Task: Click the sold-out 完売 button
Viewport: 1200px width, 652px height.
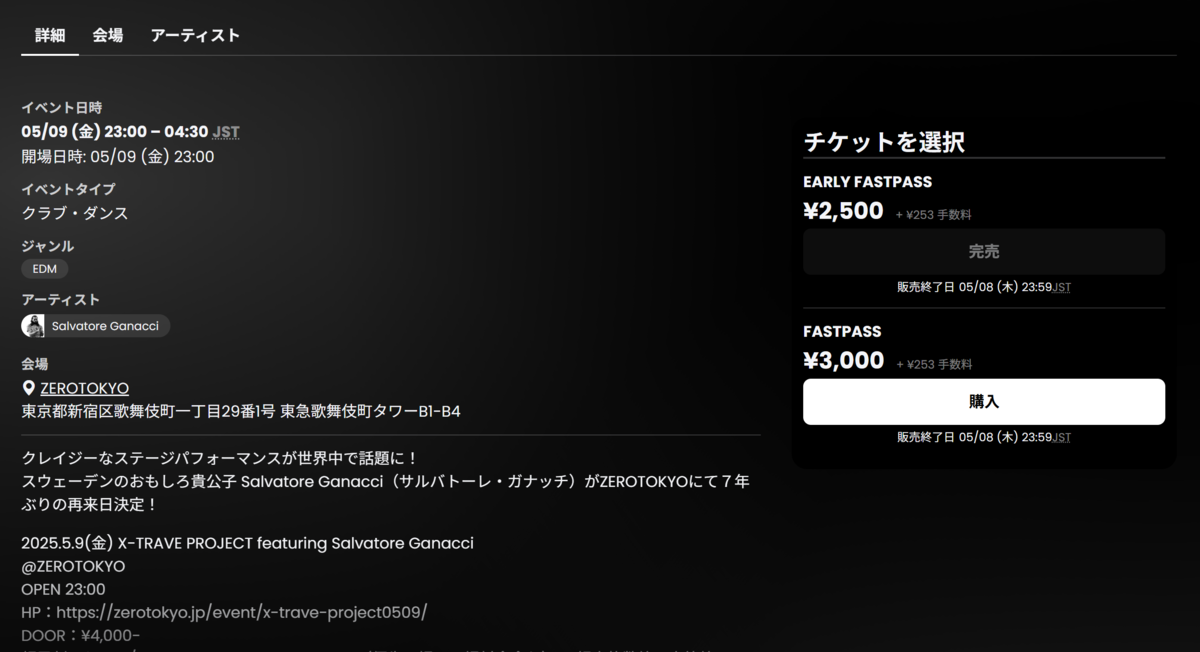Action: [x=984, y=252]
